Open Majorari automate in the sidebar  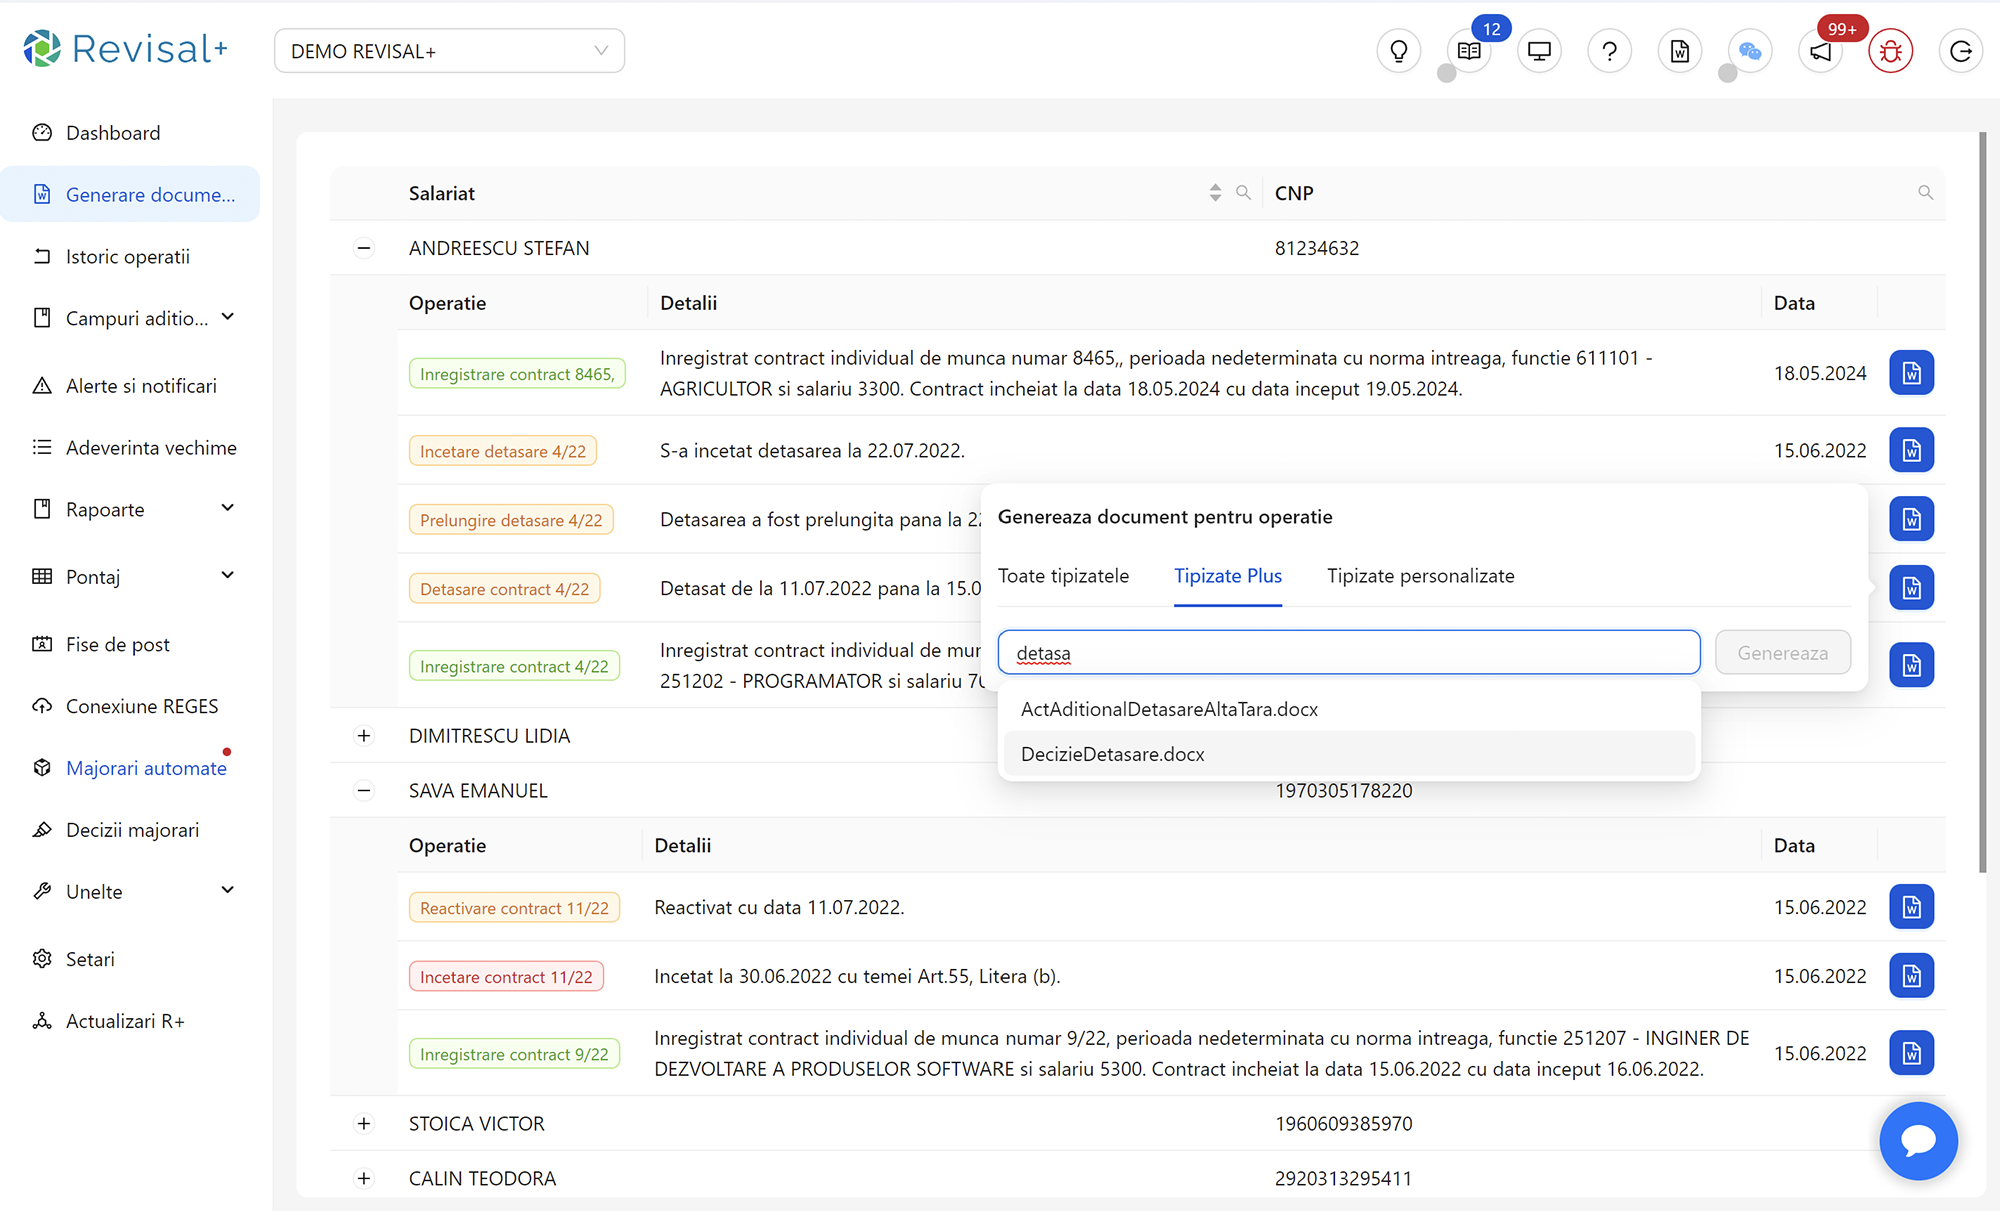coord(146,768)
